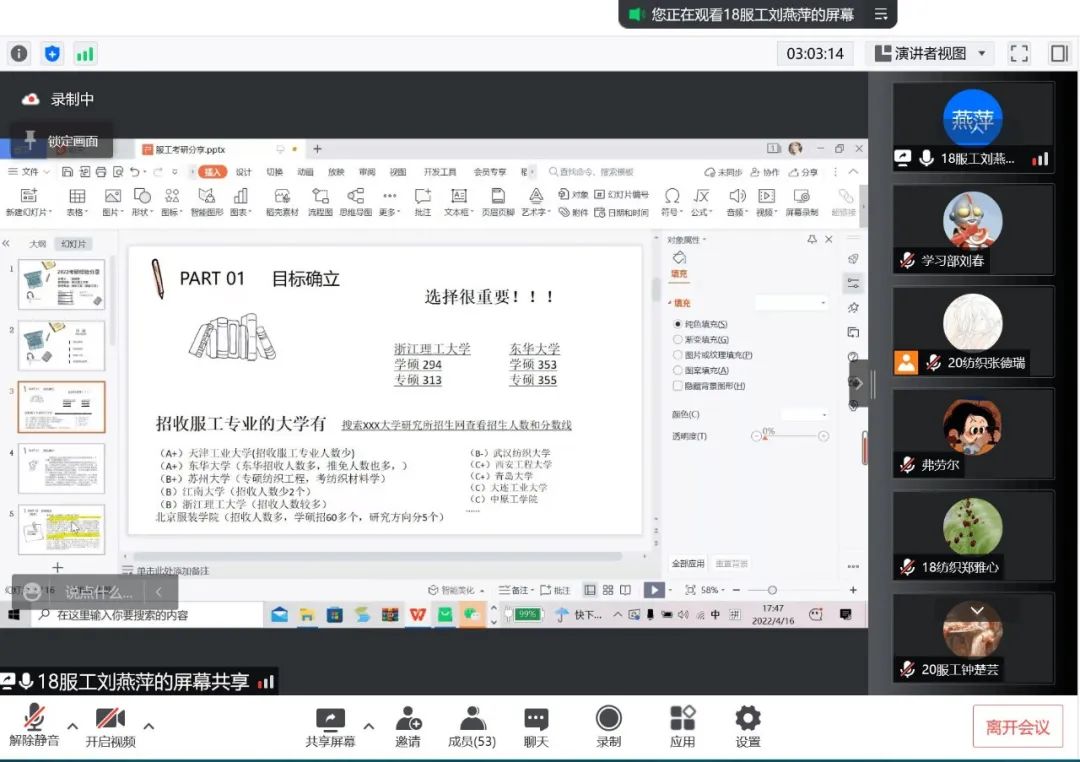The width and height of the screenshot is (1080, 762).
Task: Enter full screen mode icon
Action: (x=1018, y=53)
